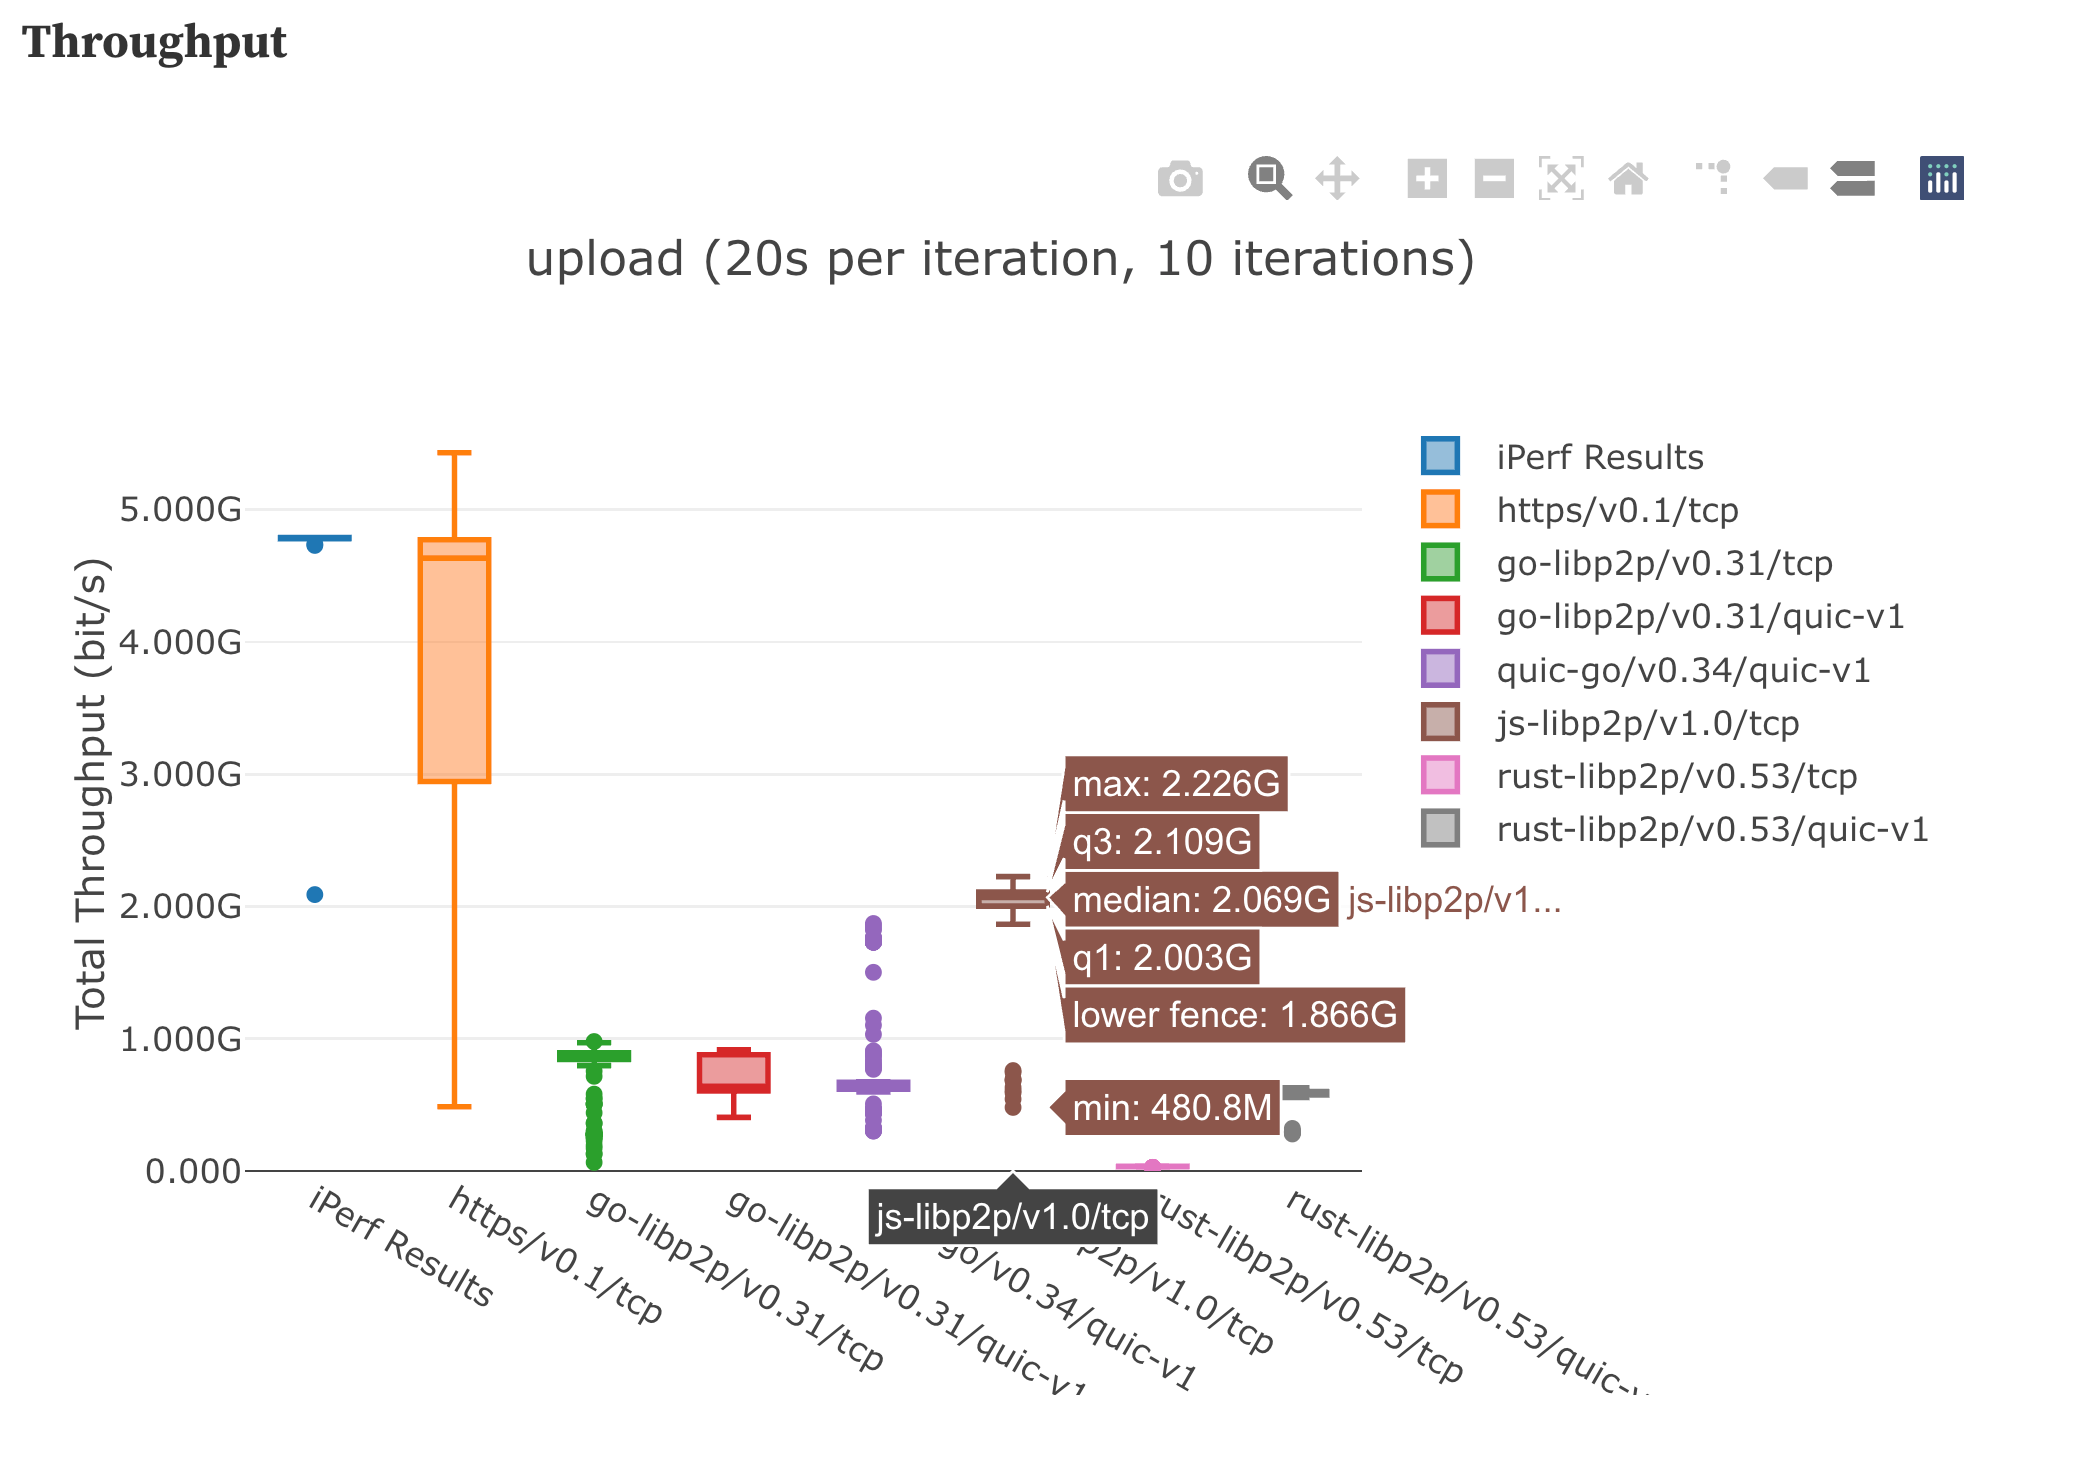
Task: Switch to pan mode
Action: 1337,178
